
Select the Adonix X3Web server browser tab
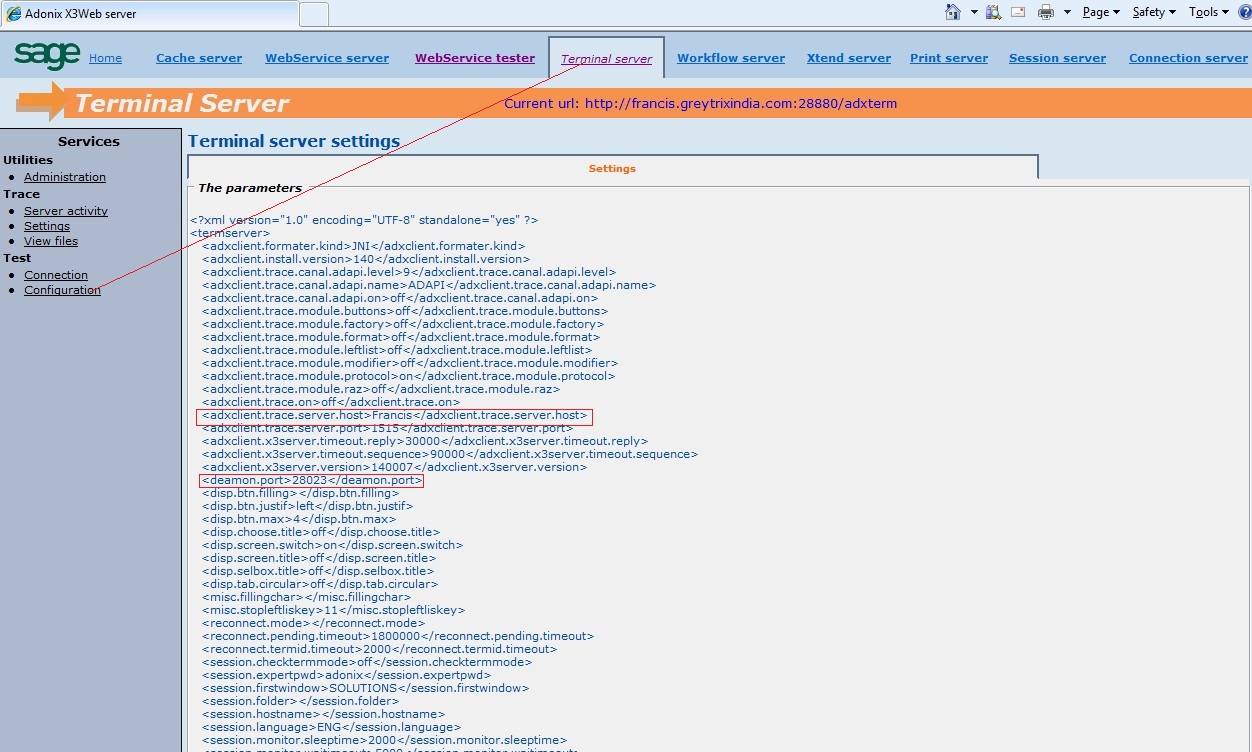pyautogui.click(x=150, y=14)
